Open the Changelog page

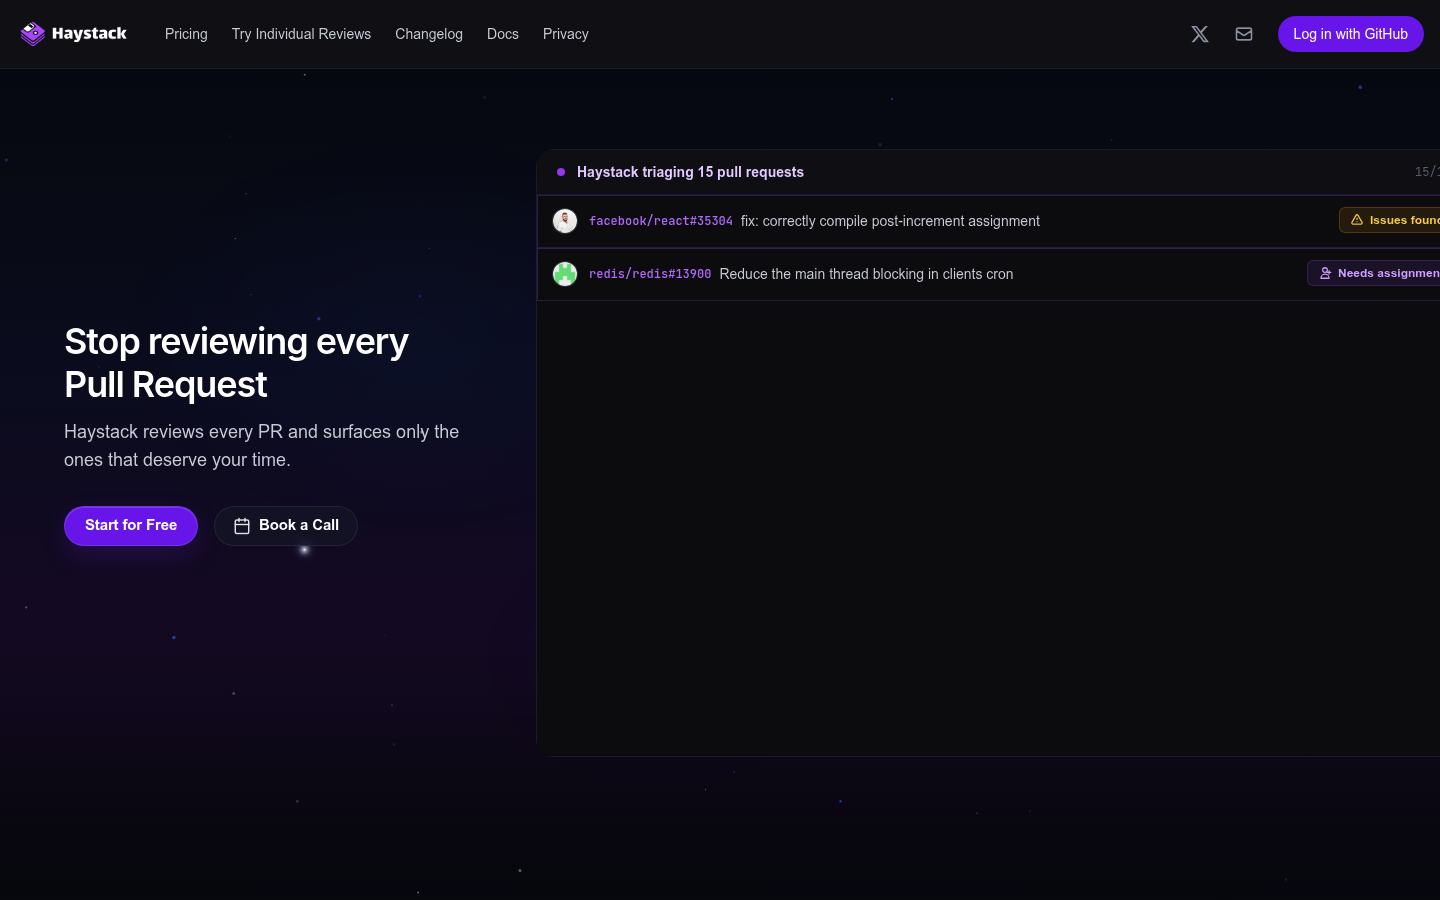[429, 34]
